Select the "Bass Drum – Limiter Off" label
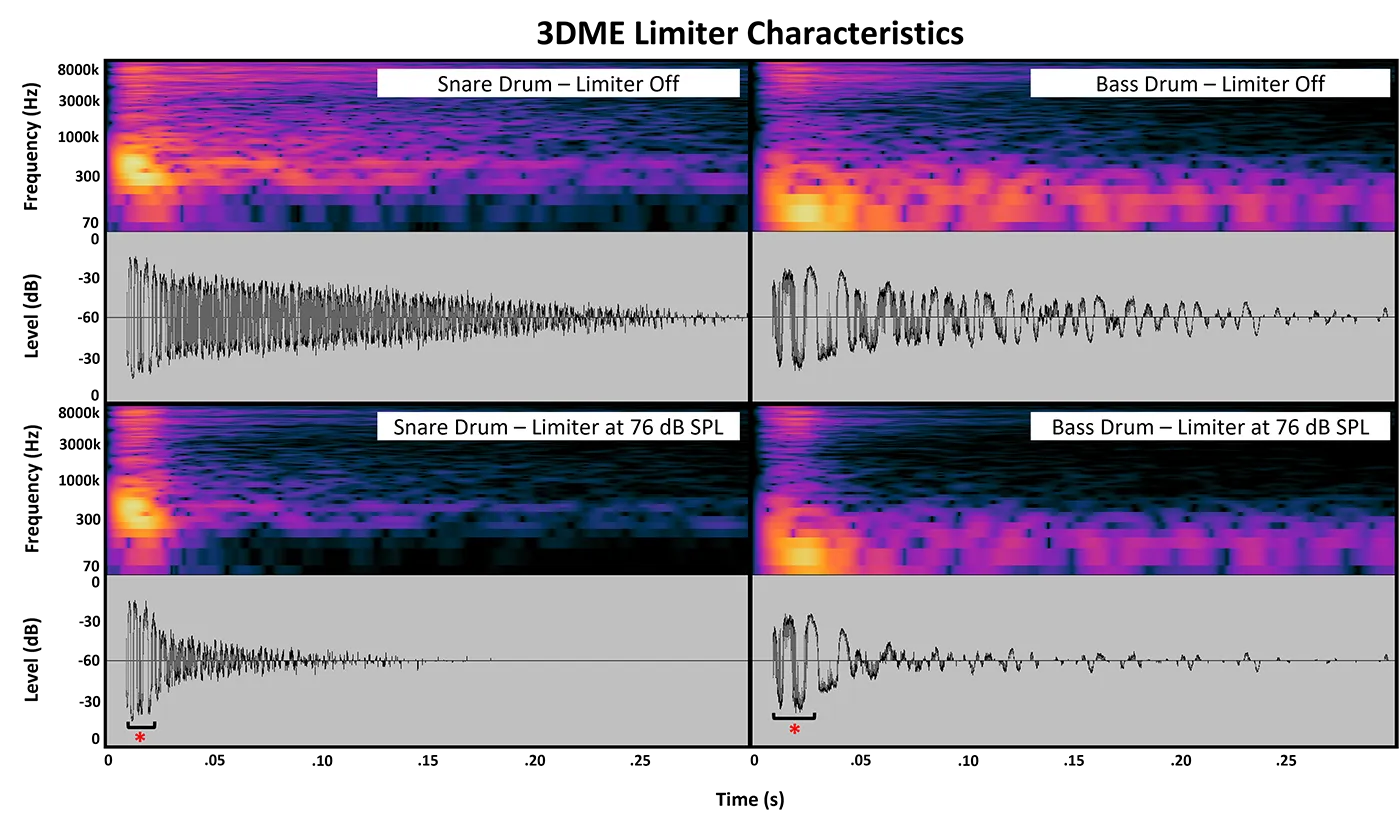The height and width of the screenshot is (824, 1400). click(x=1210, y=83)
